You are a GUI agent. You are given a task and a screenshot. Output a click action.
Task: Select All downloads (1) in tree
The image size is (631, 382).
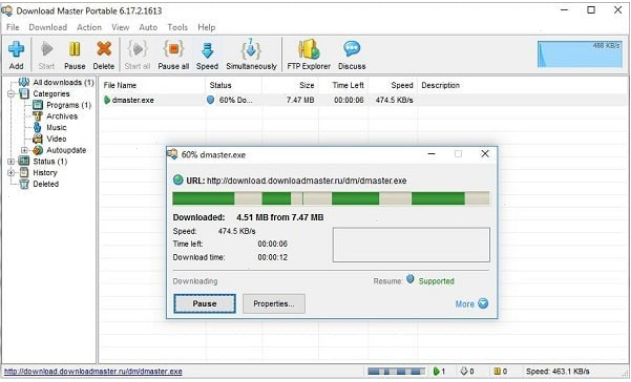[x=63, y=83]
